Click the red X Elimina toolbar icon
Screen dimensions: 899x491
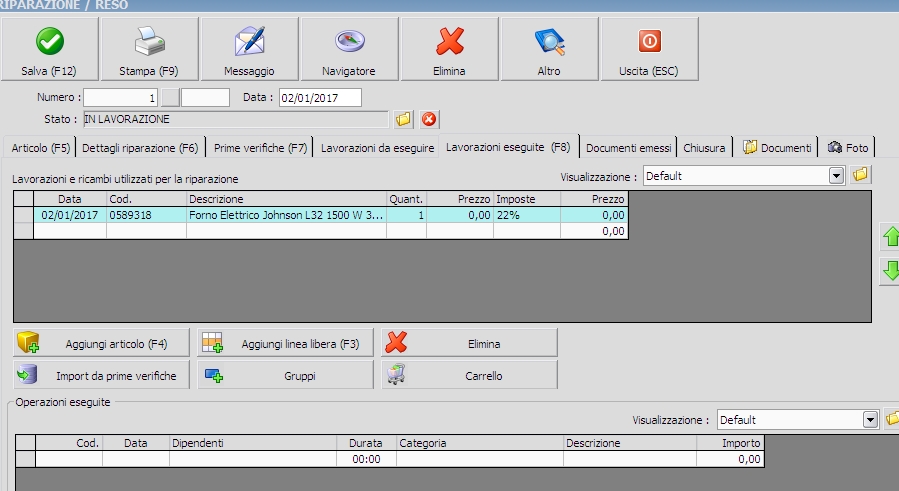(450, 41)
